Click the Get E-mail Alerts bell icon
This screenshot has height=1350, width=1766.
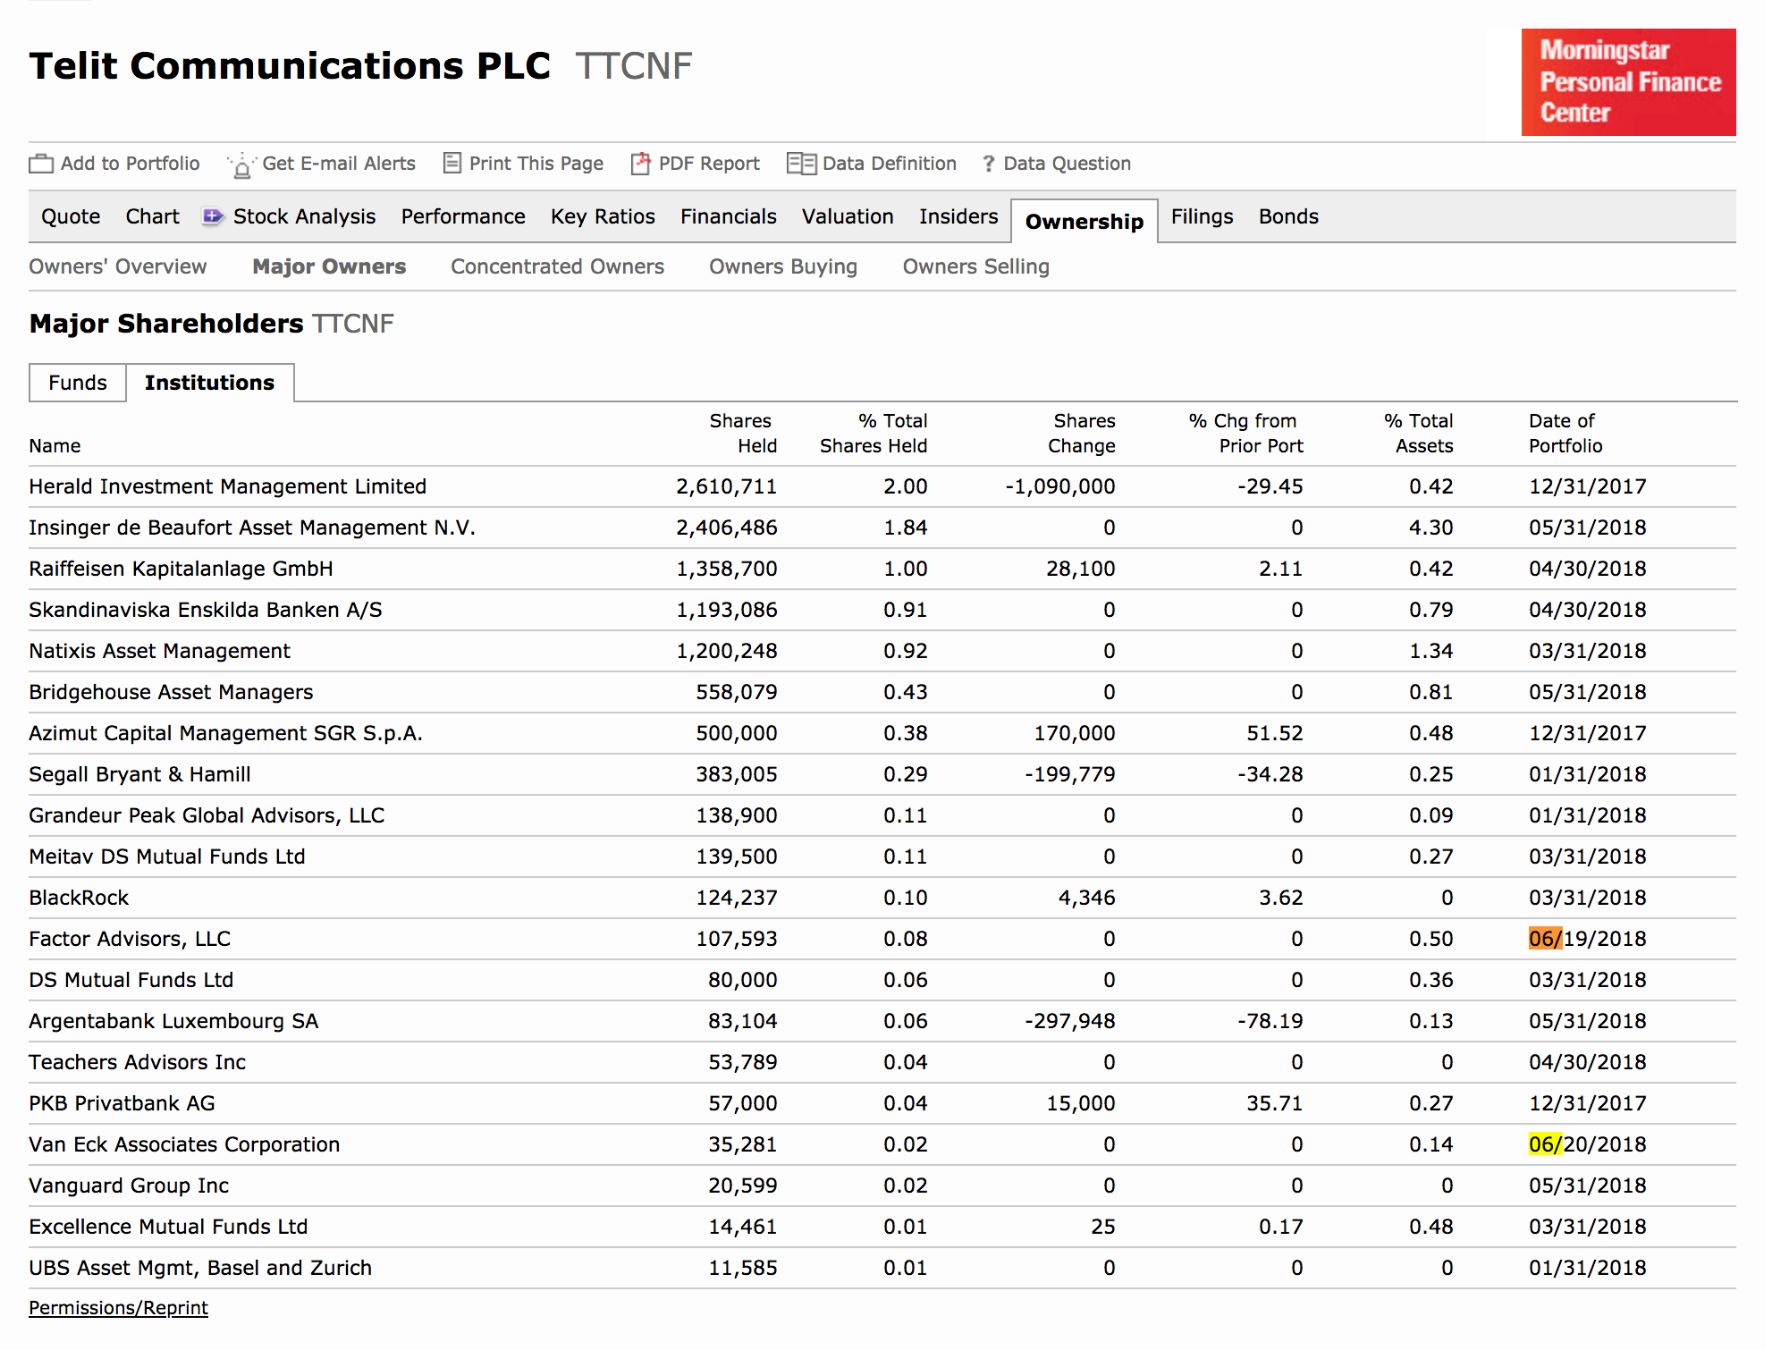(240, 163)
